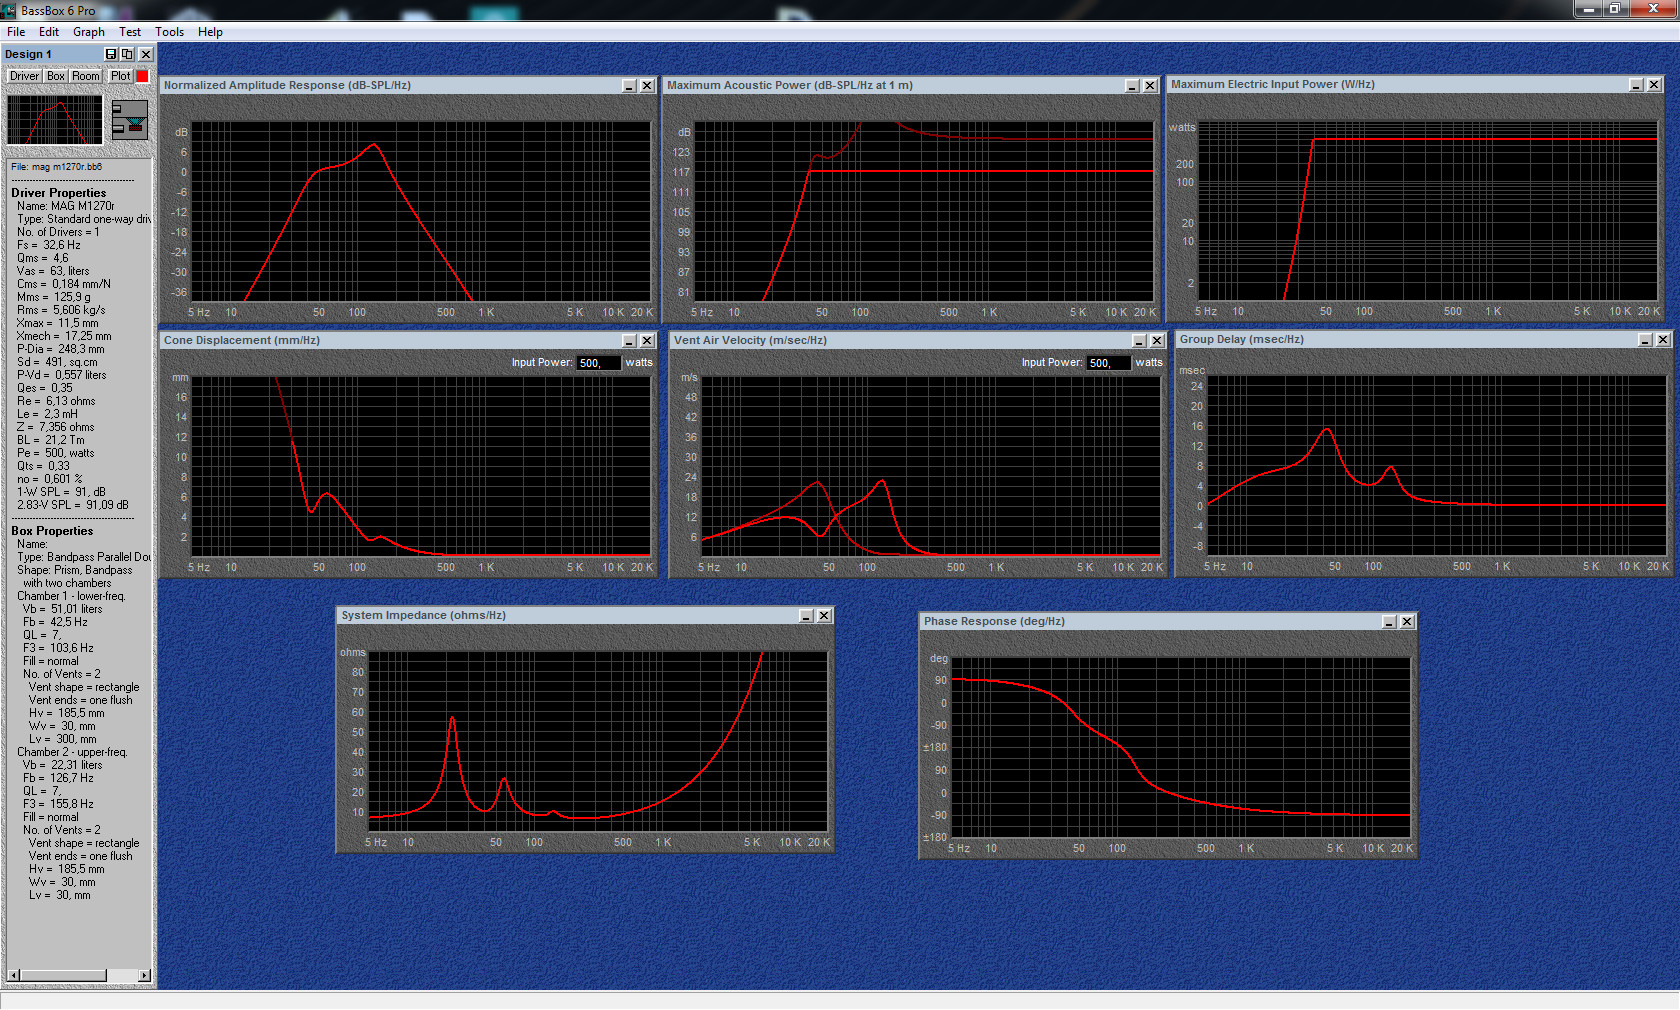Close the Vent Air Velocity graph
This screenshot has width=1680, height=1010.
tap(1157, 341)
